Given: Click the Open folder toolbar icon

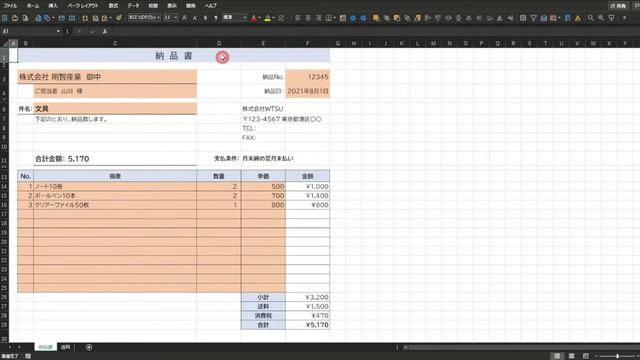Looking at the screenshot, I should (15, 18).
